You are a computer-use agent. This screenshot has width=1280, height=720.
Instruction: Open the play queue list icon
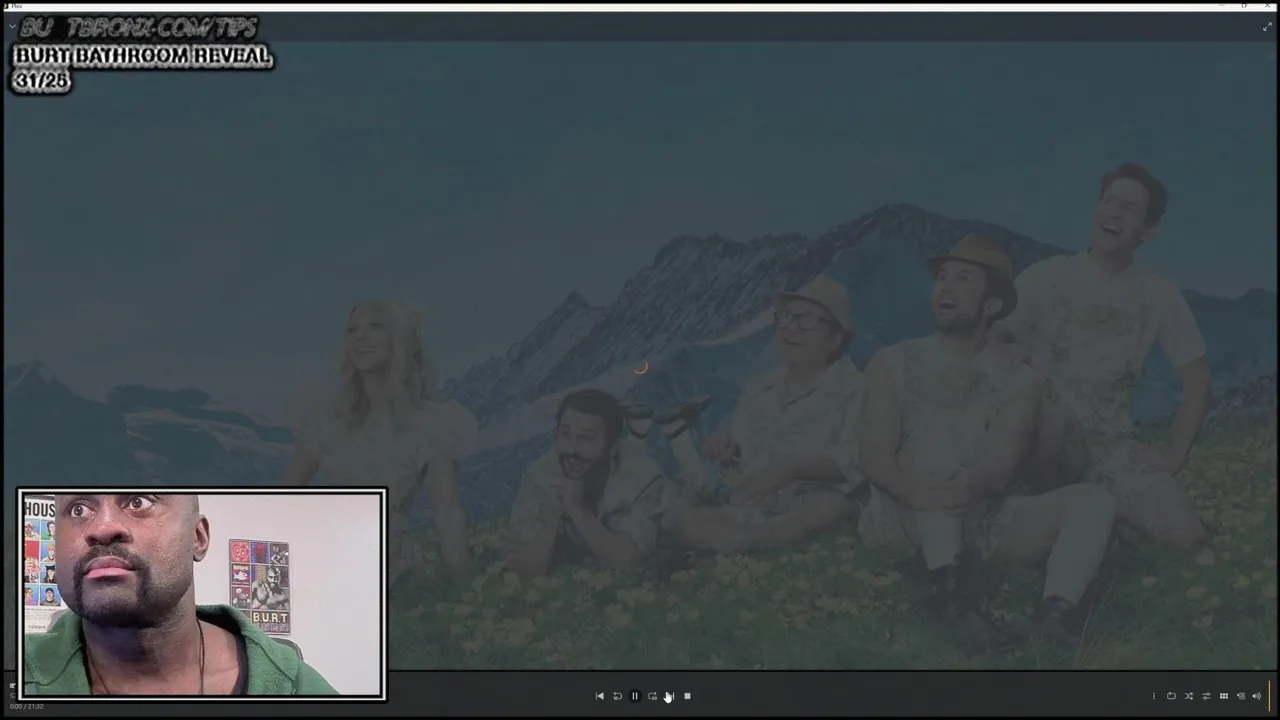pyautogui.click(x=1240, y=696)
